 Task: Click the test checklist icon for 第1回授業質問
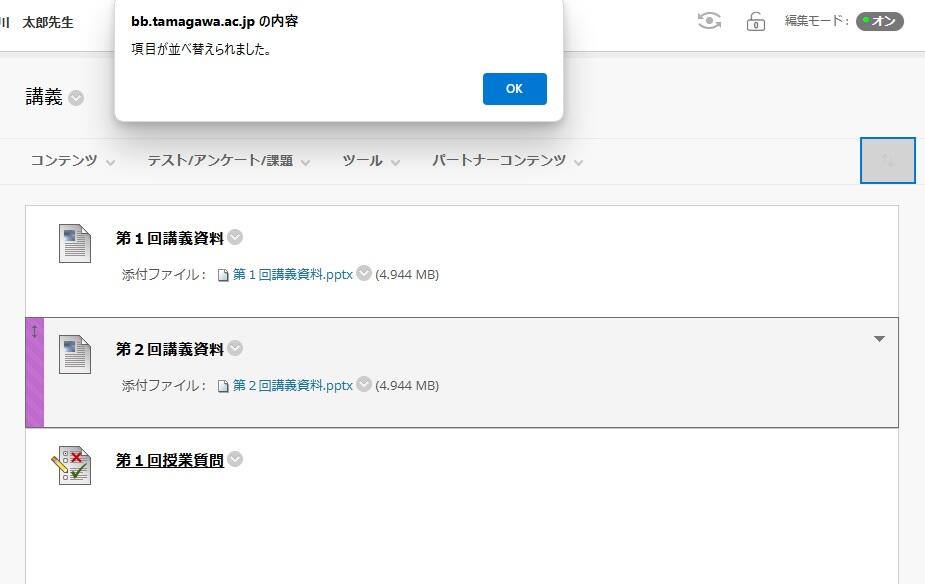coord(71,465)
